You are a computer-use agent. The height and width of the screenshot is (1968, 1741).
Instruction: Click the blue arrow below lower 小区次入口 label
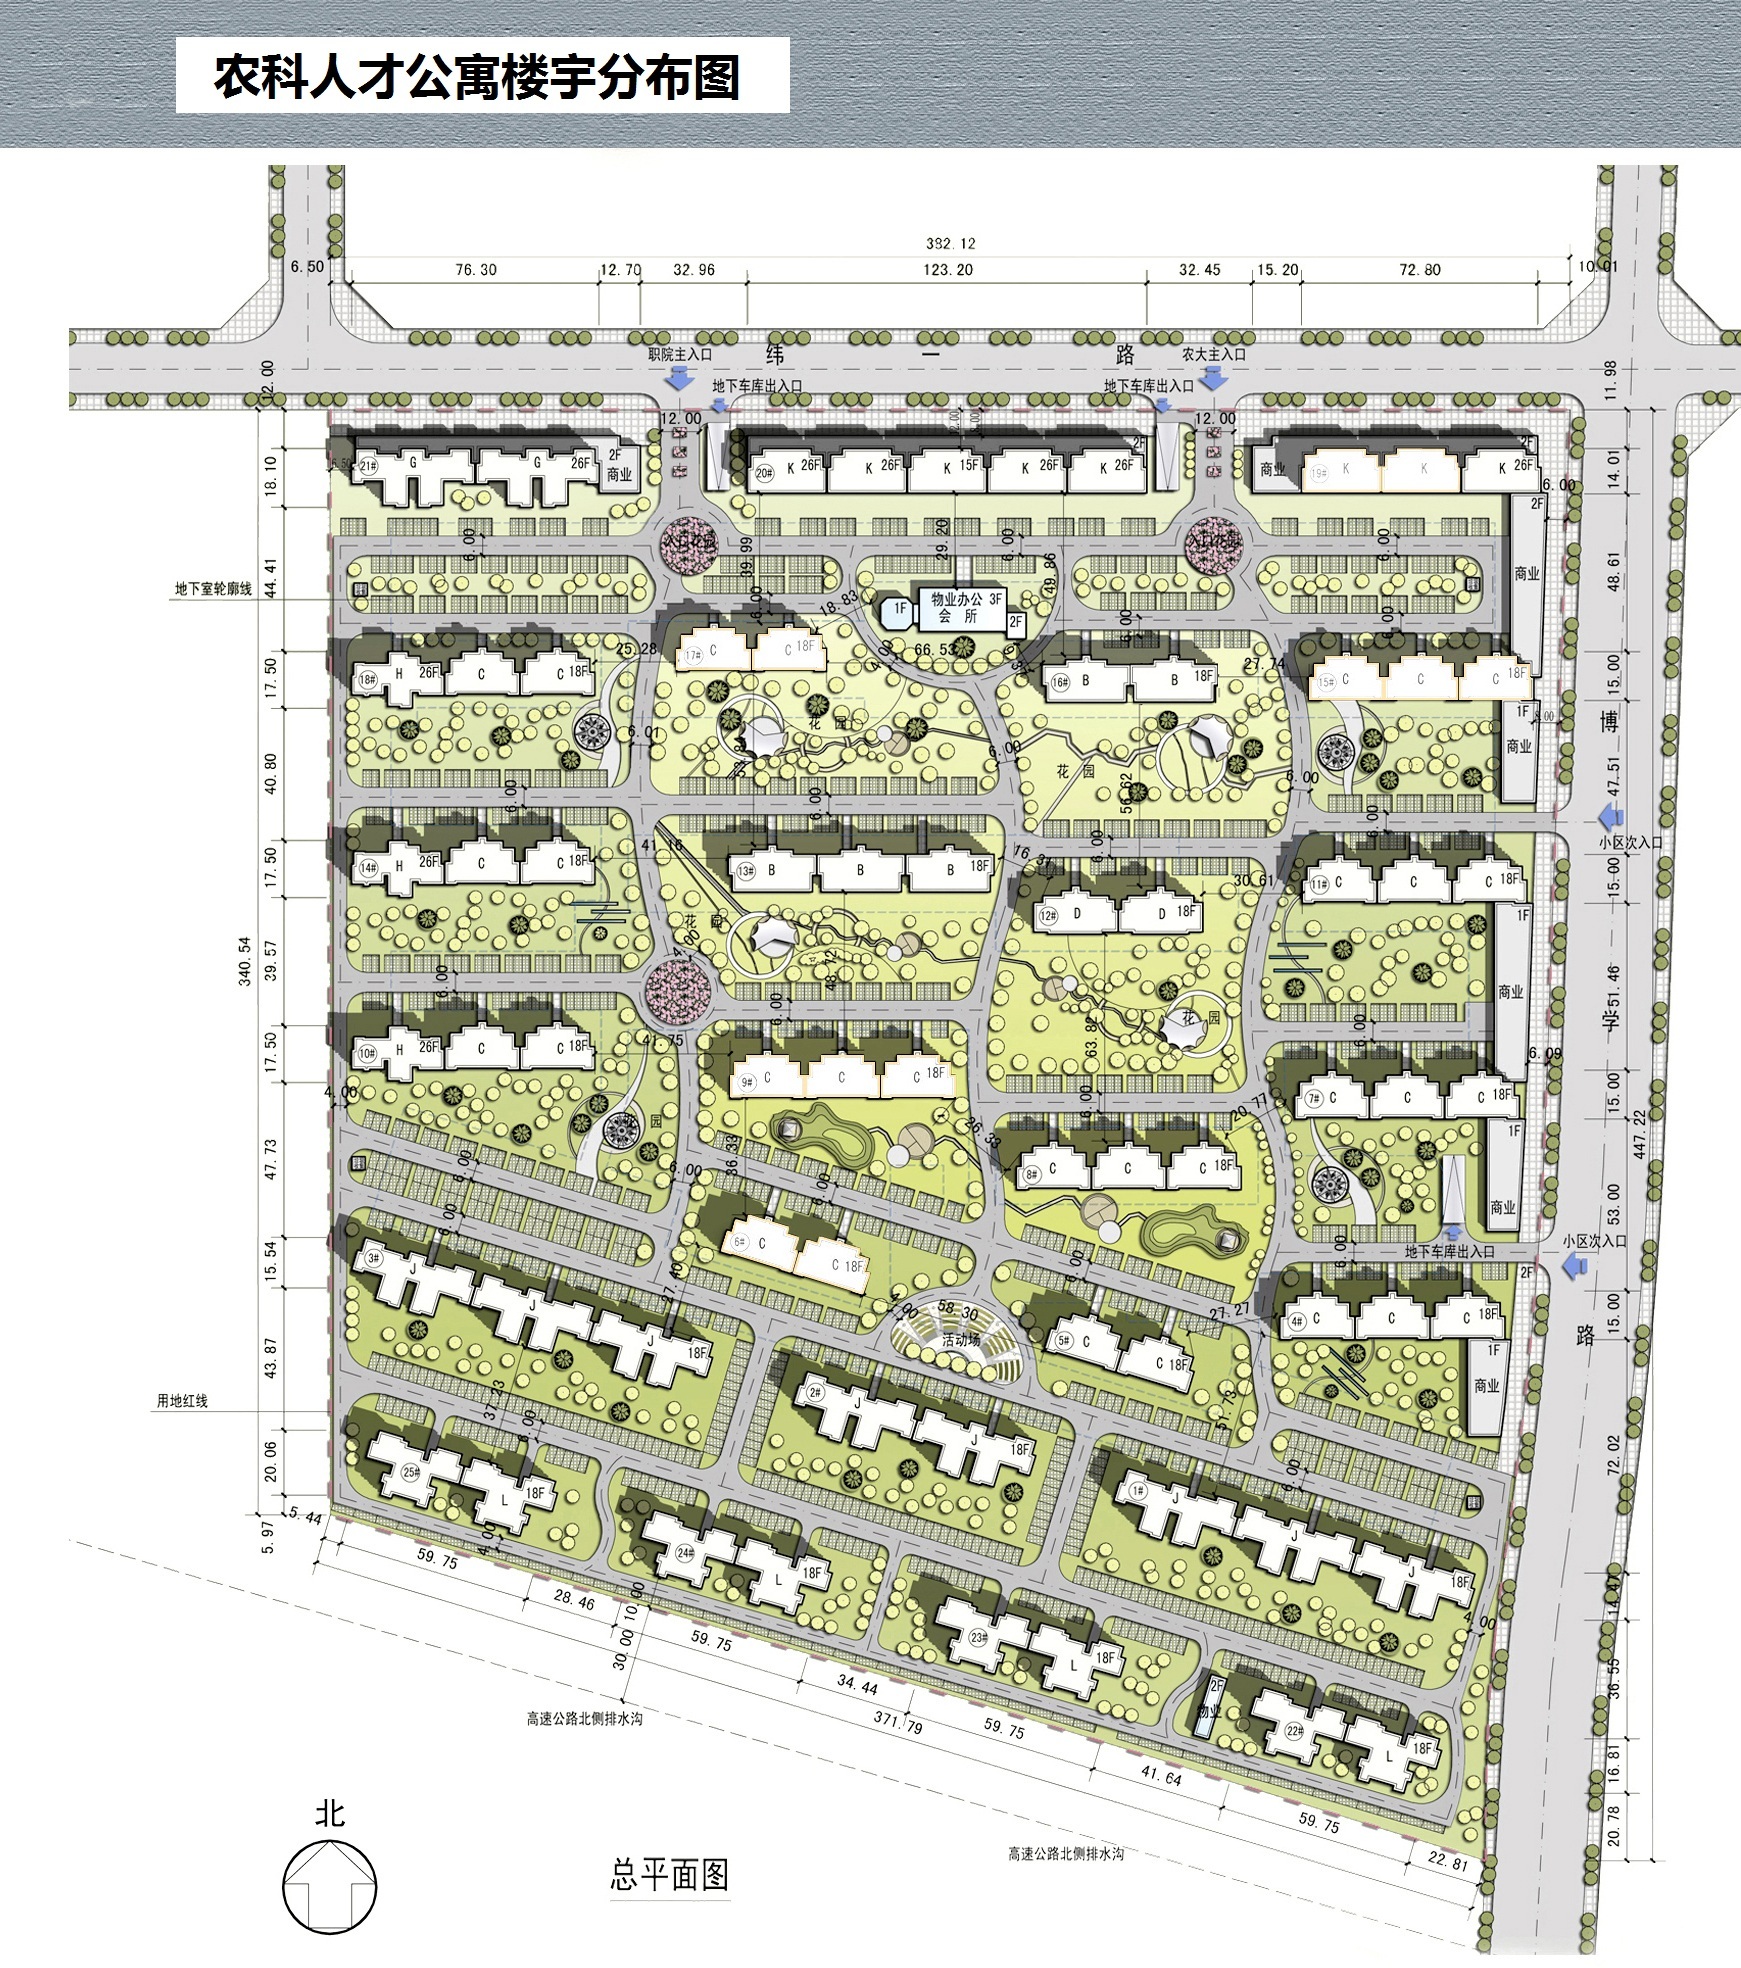click(1574, 1265)
